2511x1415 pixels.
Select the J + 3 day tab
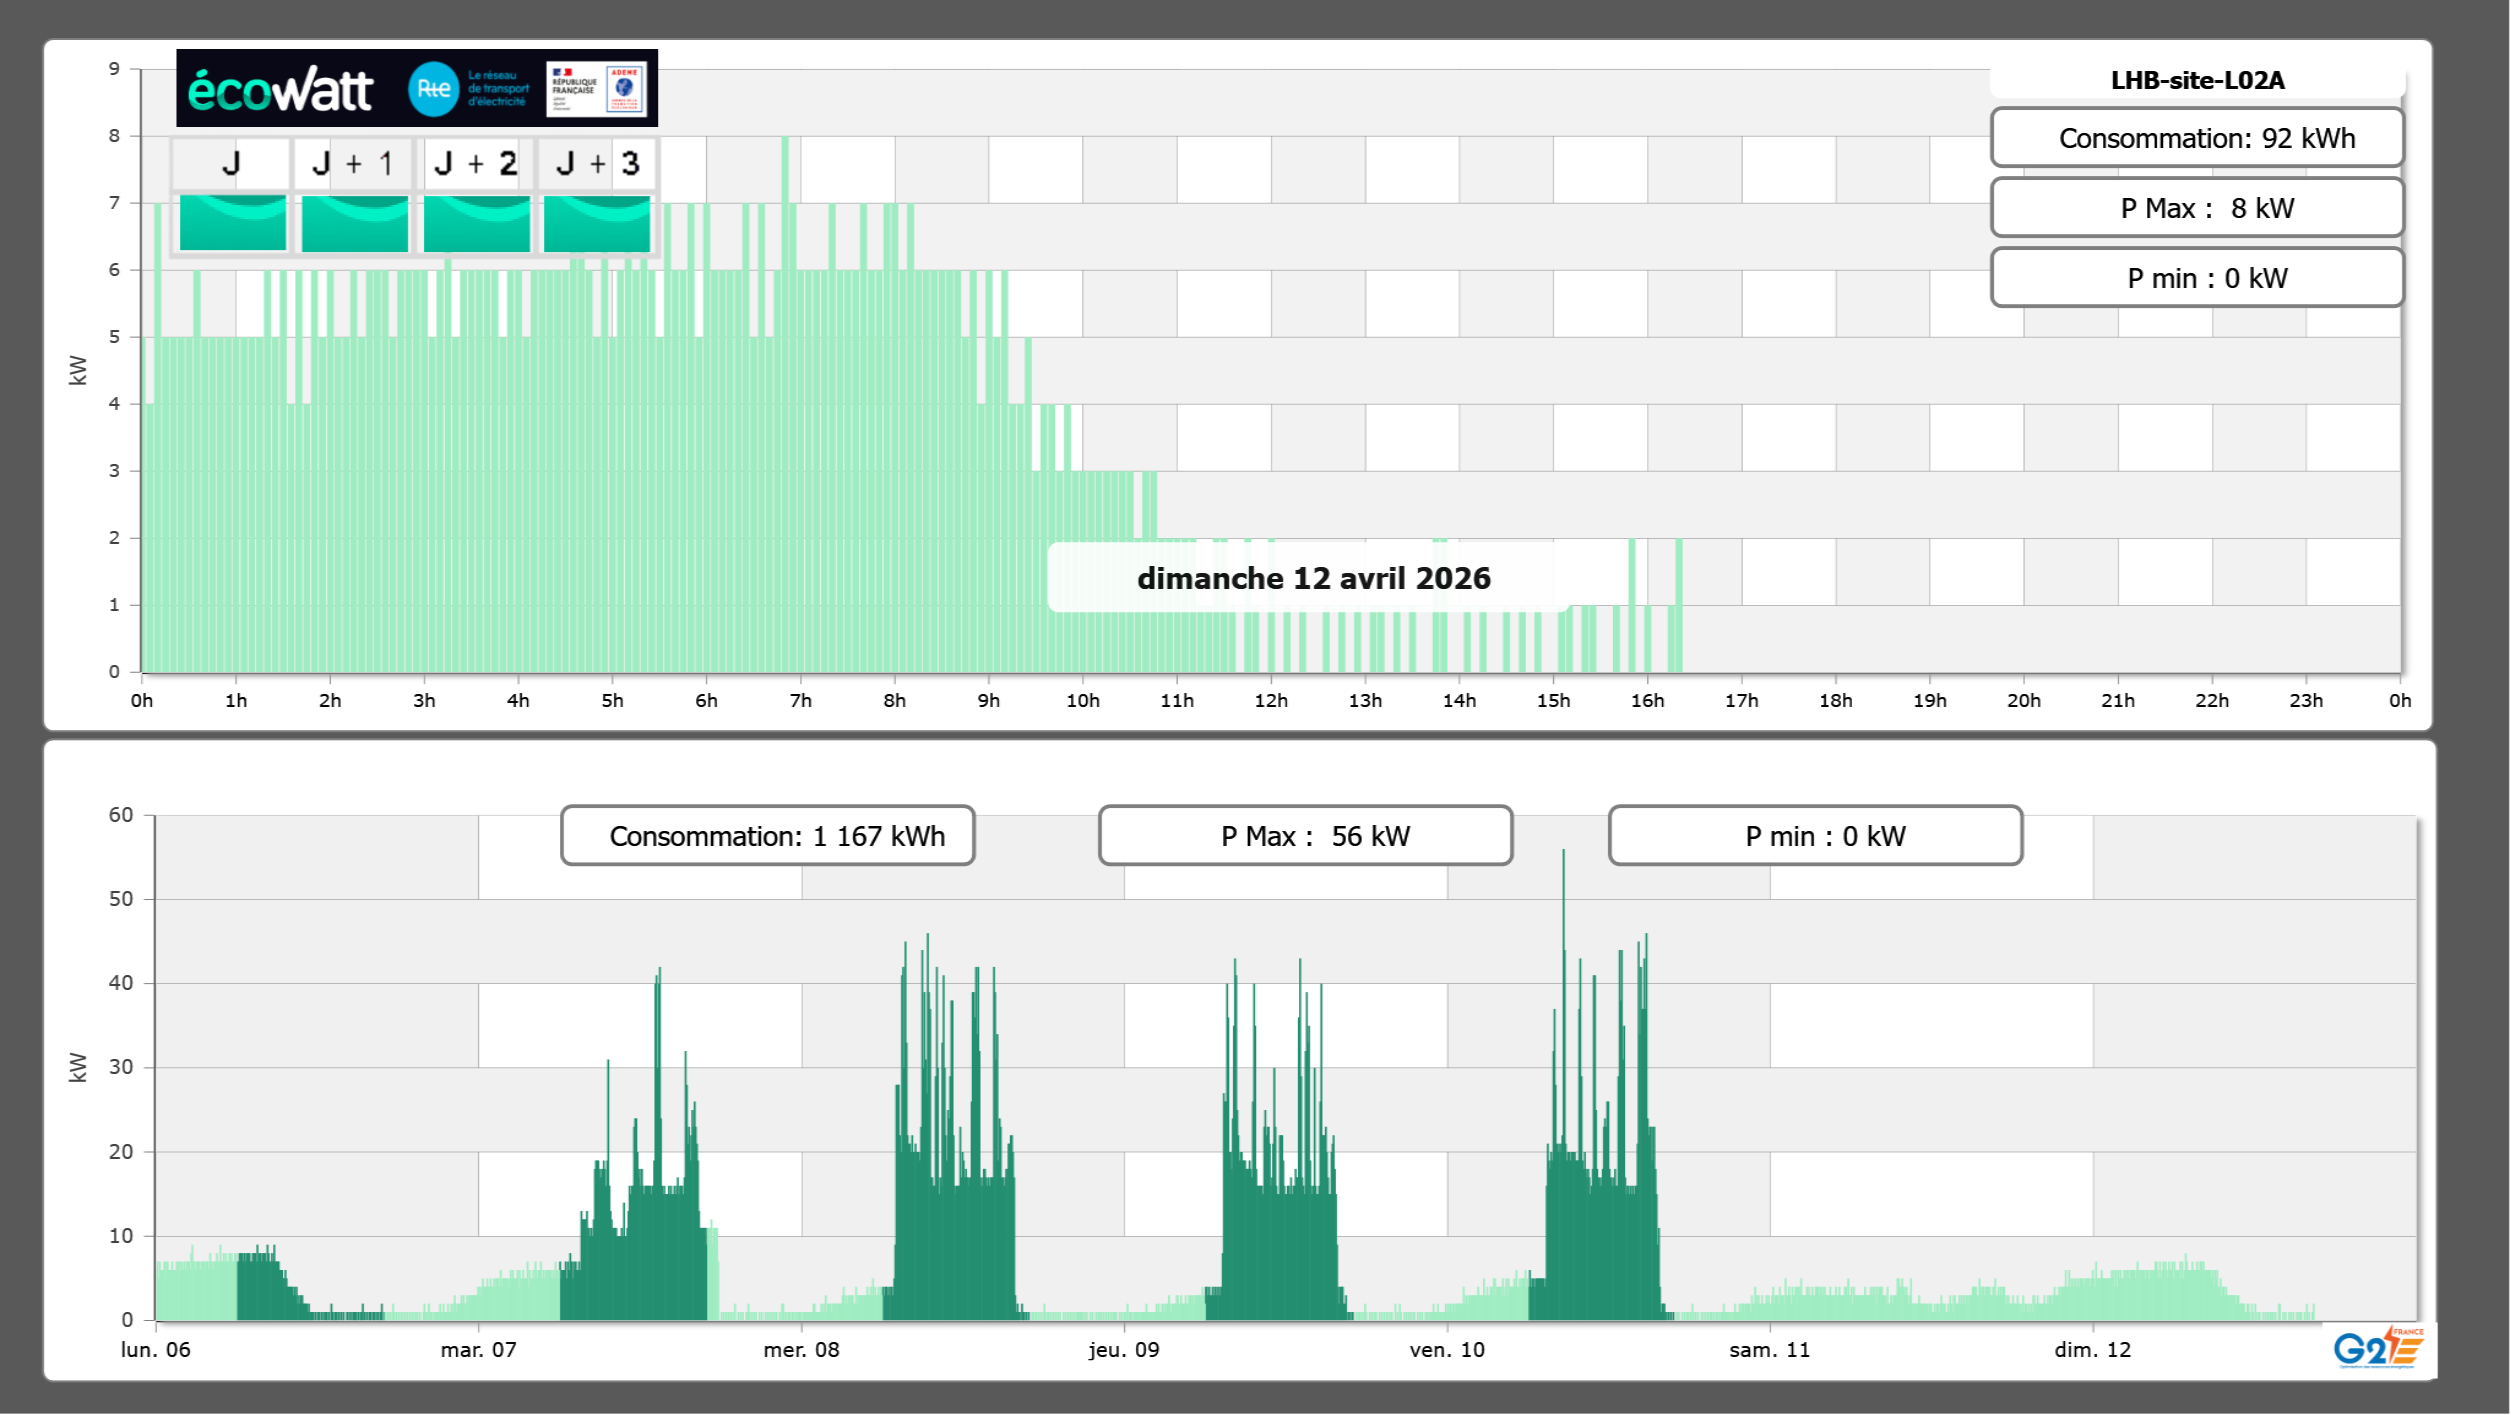pyautogui.click(x=597, y=163)
